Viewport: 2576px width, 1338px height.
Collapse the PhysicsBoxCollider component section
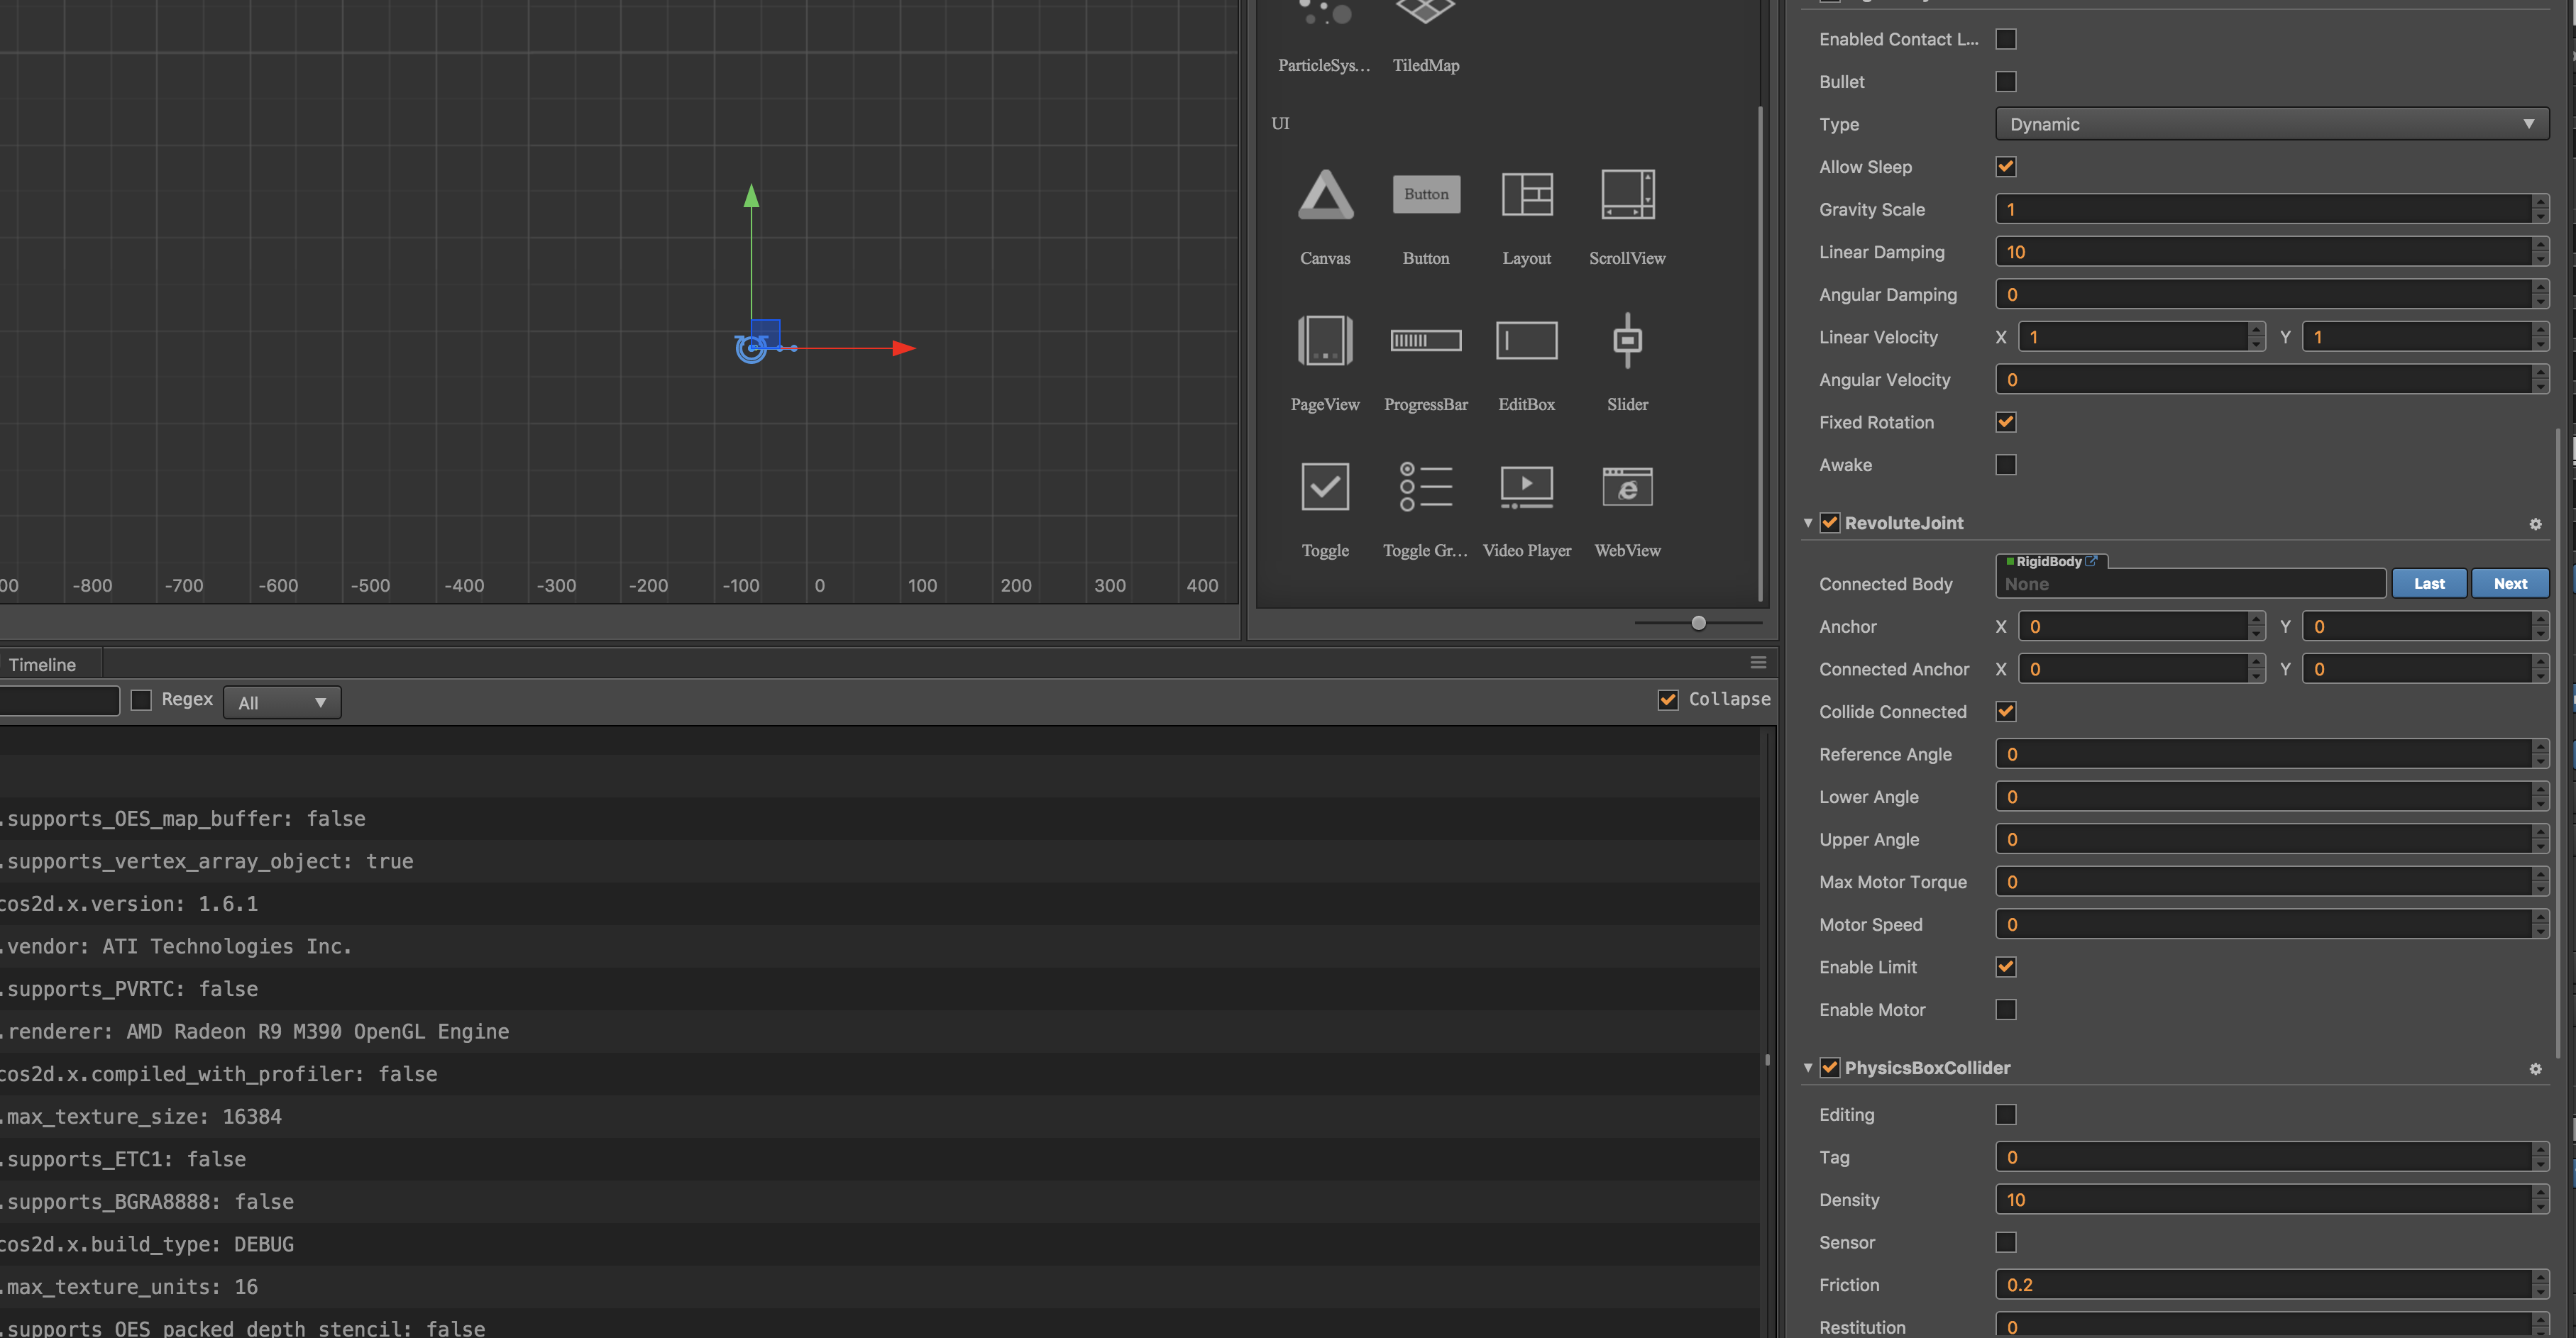pyautogui.click(x=1807, y=1068)
